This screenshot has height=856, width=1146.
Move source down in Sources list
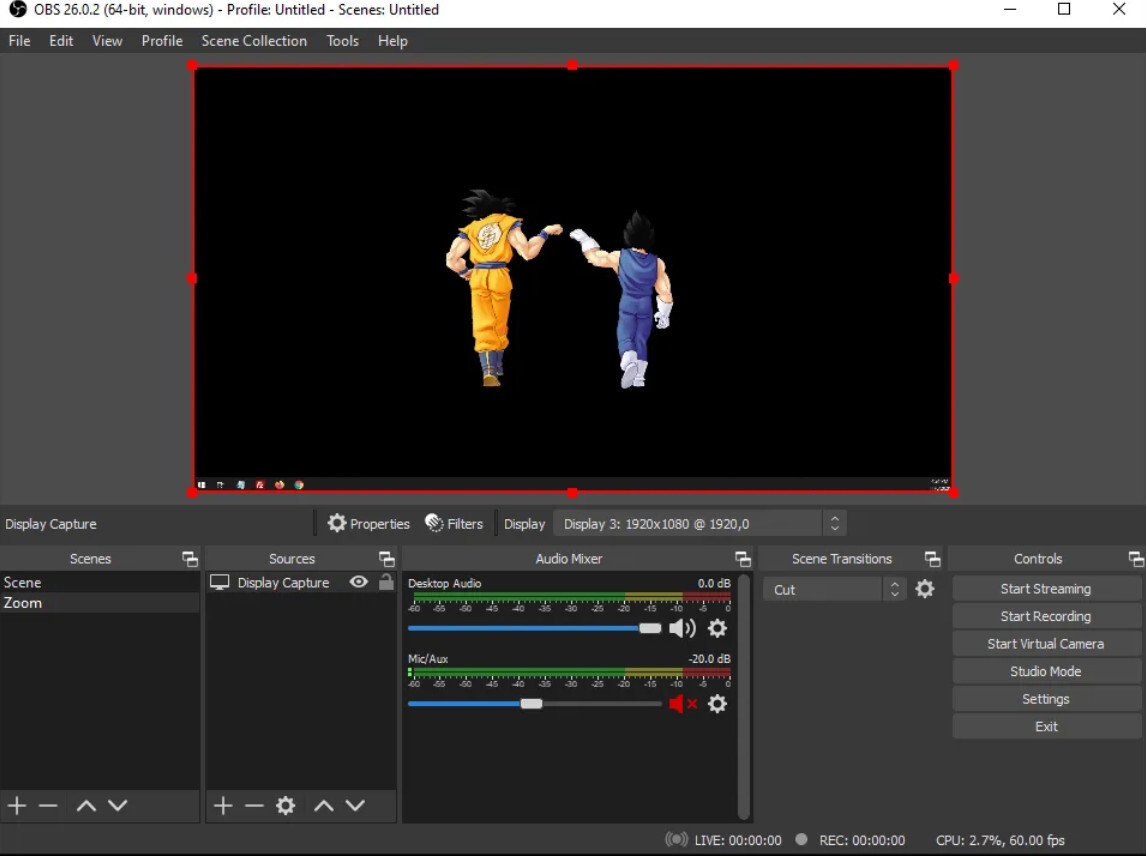tap(355, 806)
